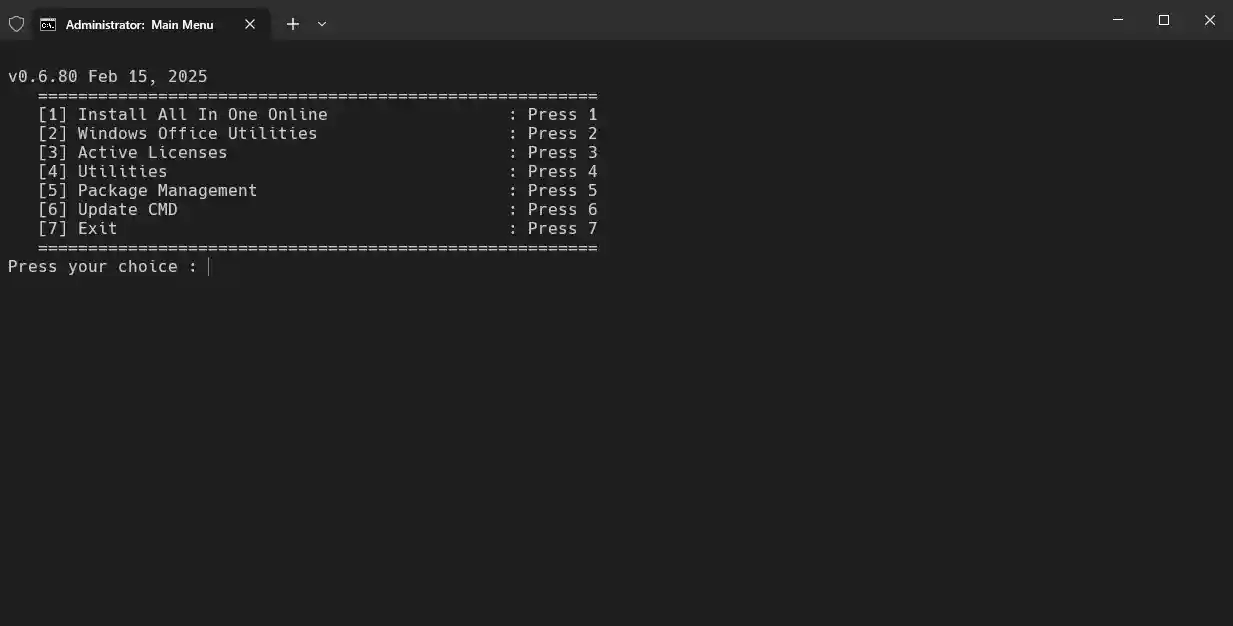Click the line reading Install All In One Online
The image size is (1233, 626).
[x=203, y=114]
